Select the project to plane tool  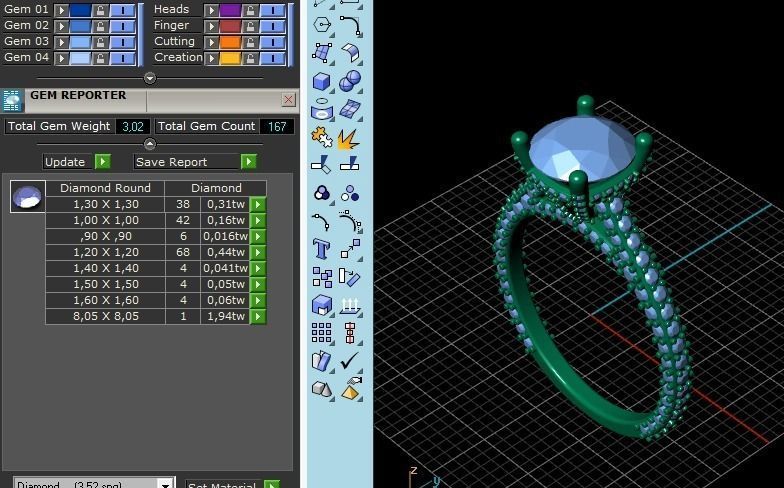(350, 304)
